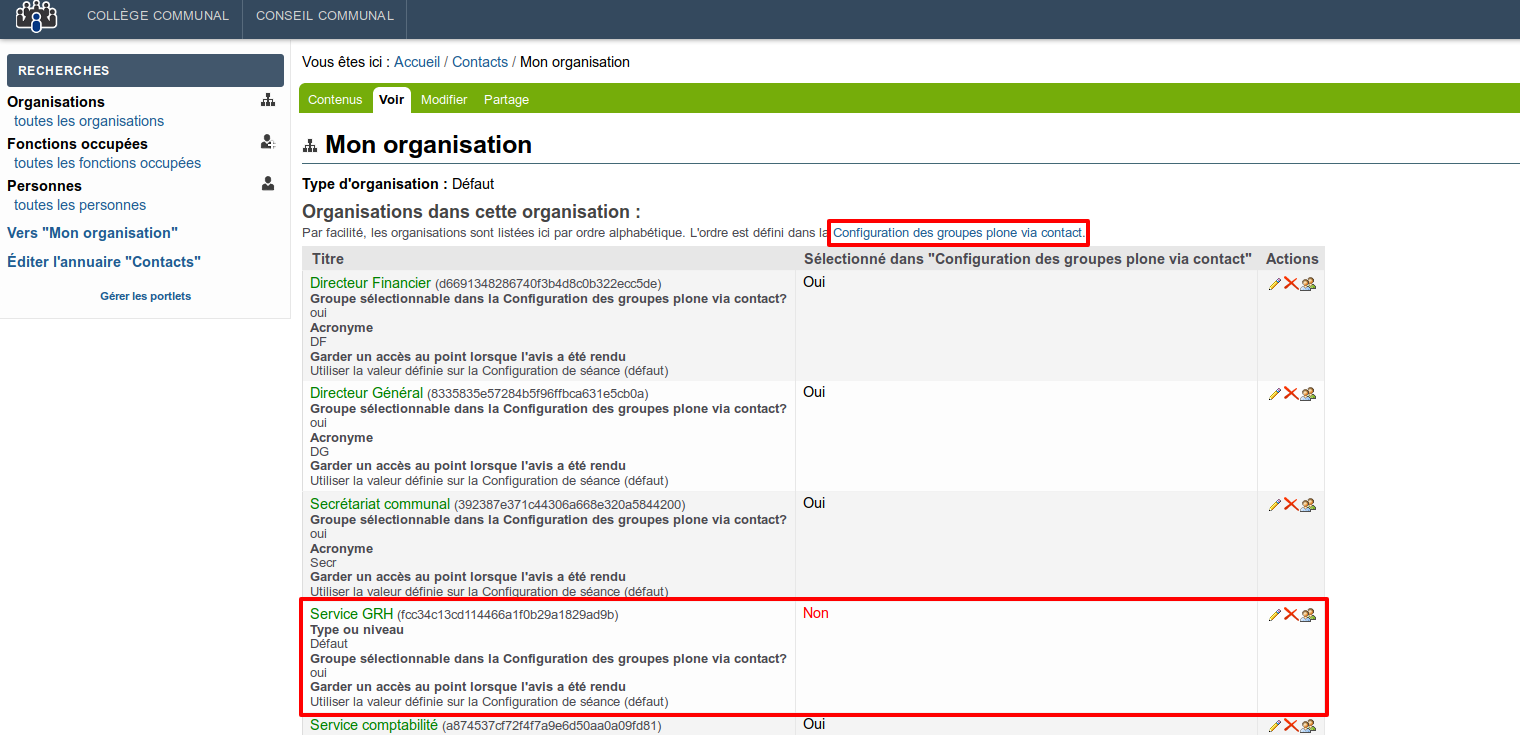Open toutes les fonctions occupées search

(107, 163)
